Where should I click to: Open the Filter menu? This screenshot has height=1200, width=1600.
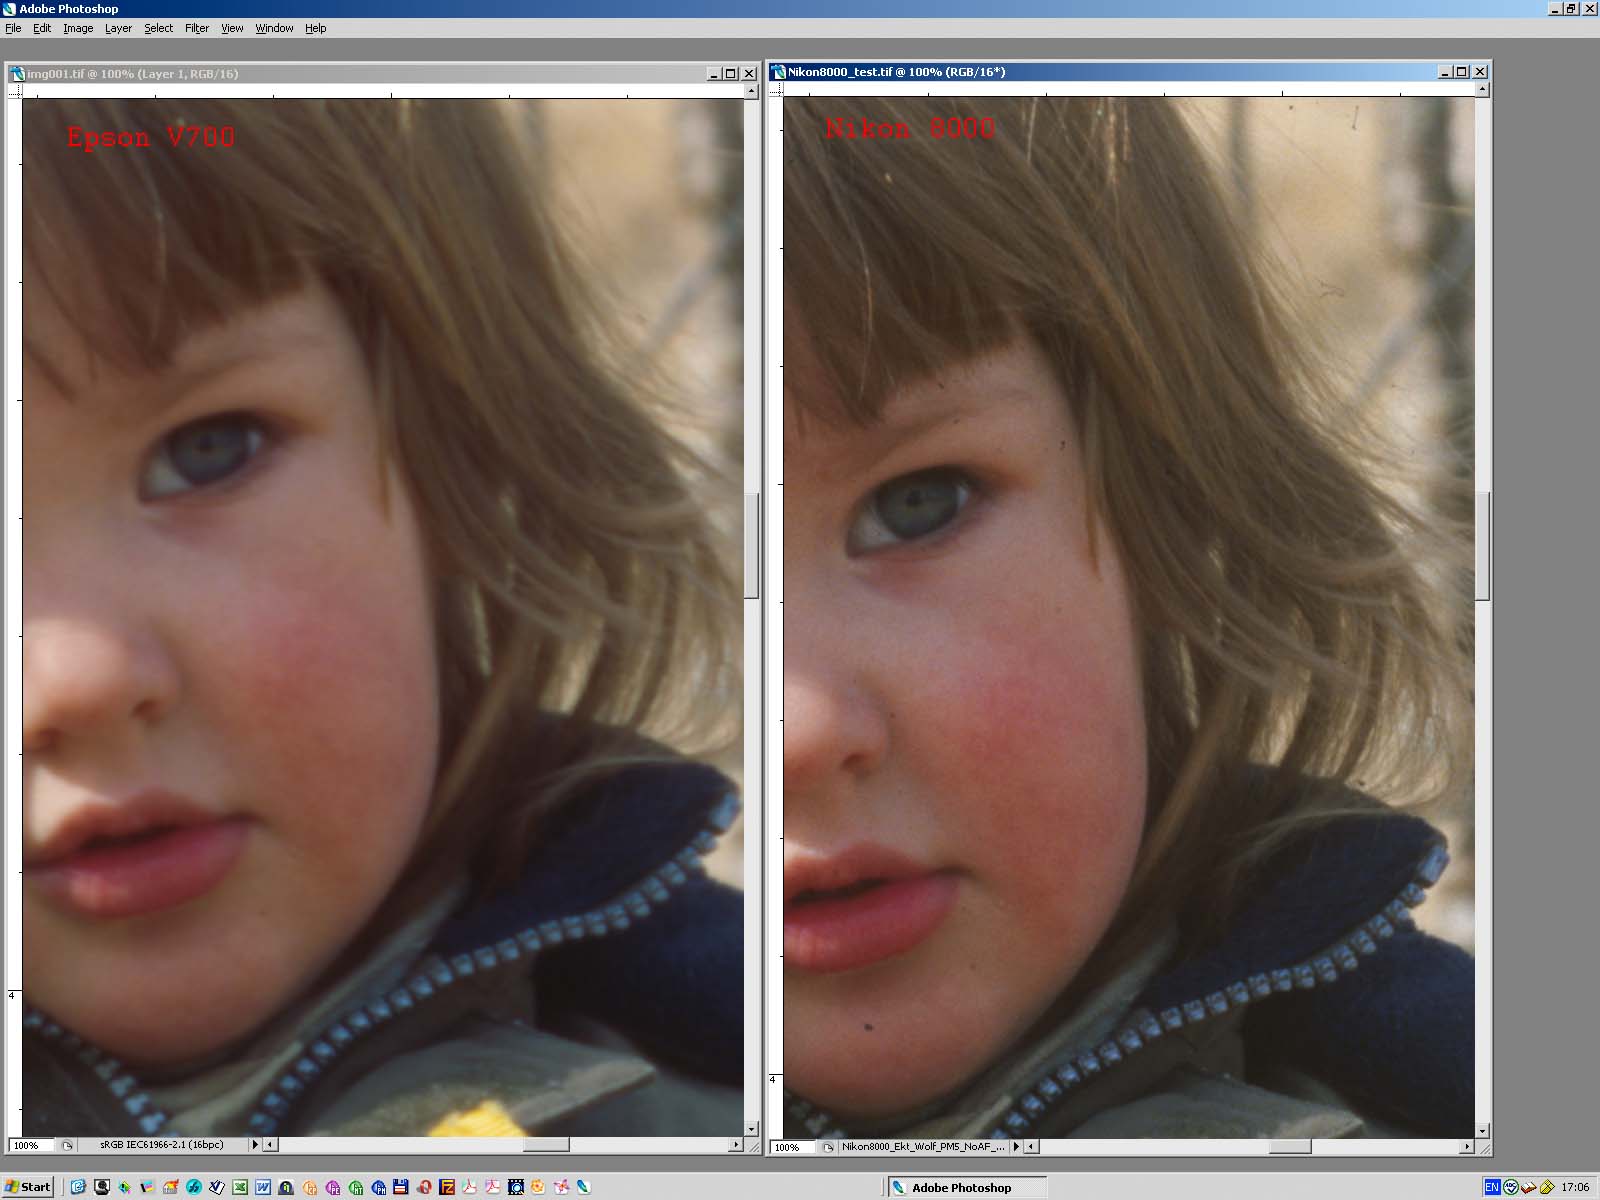(197, 28)
